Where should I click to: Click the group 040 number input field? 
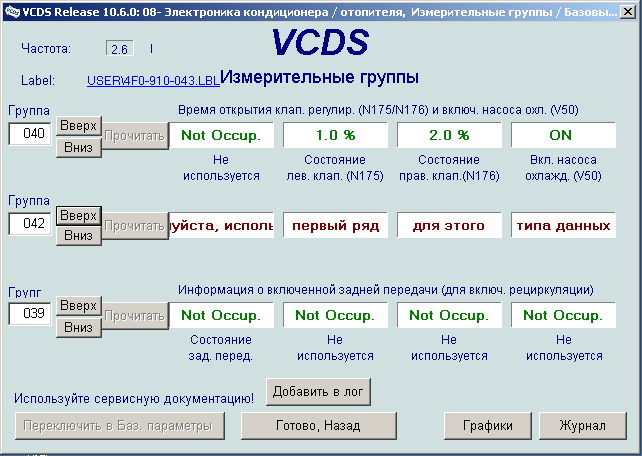pyautogui.click(x=30, y=133)
